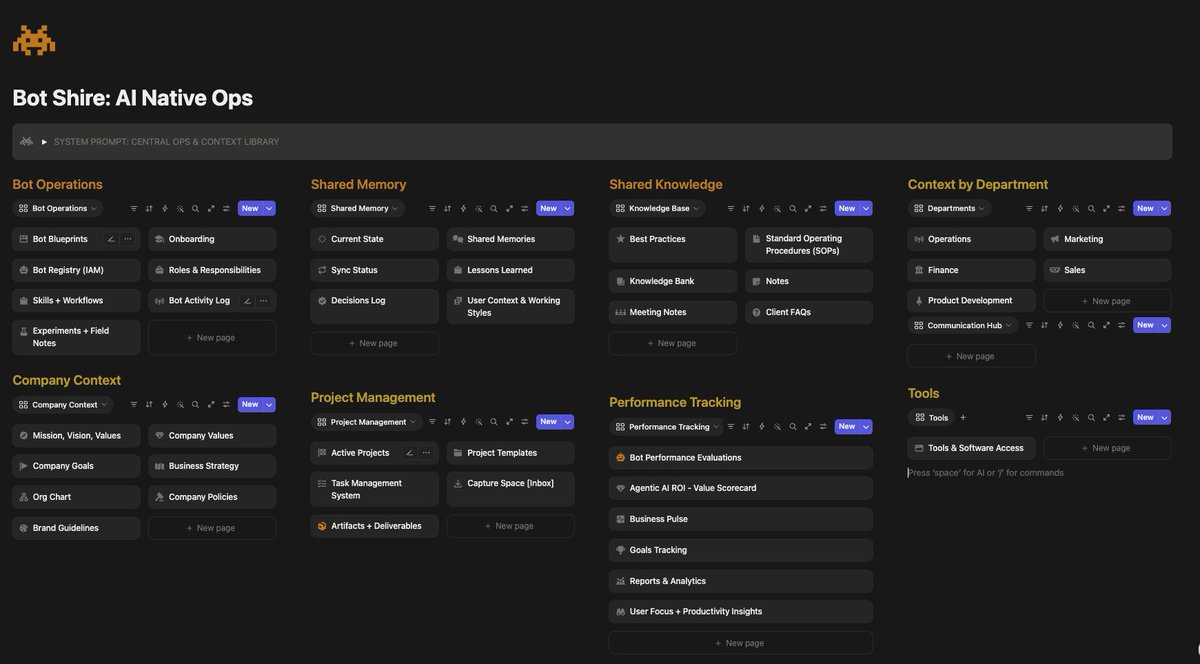This screenshot has width=1200, height=664.
Task: Open Tools & Software Access page
Action: coord(971,448)
